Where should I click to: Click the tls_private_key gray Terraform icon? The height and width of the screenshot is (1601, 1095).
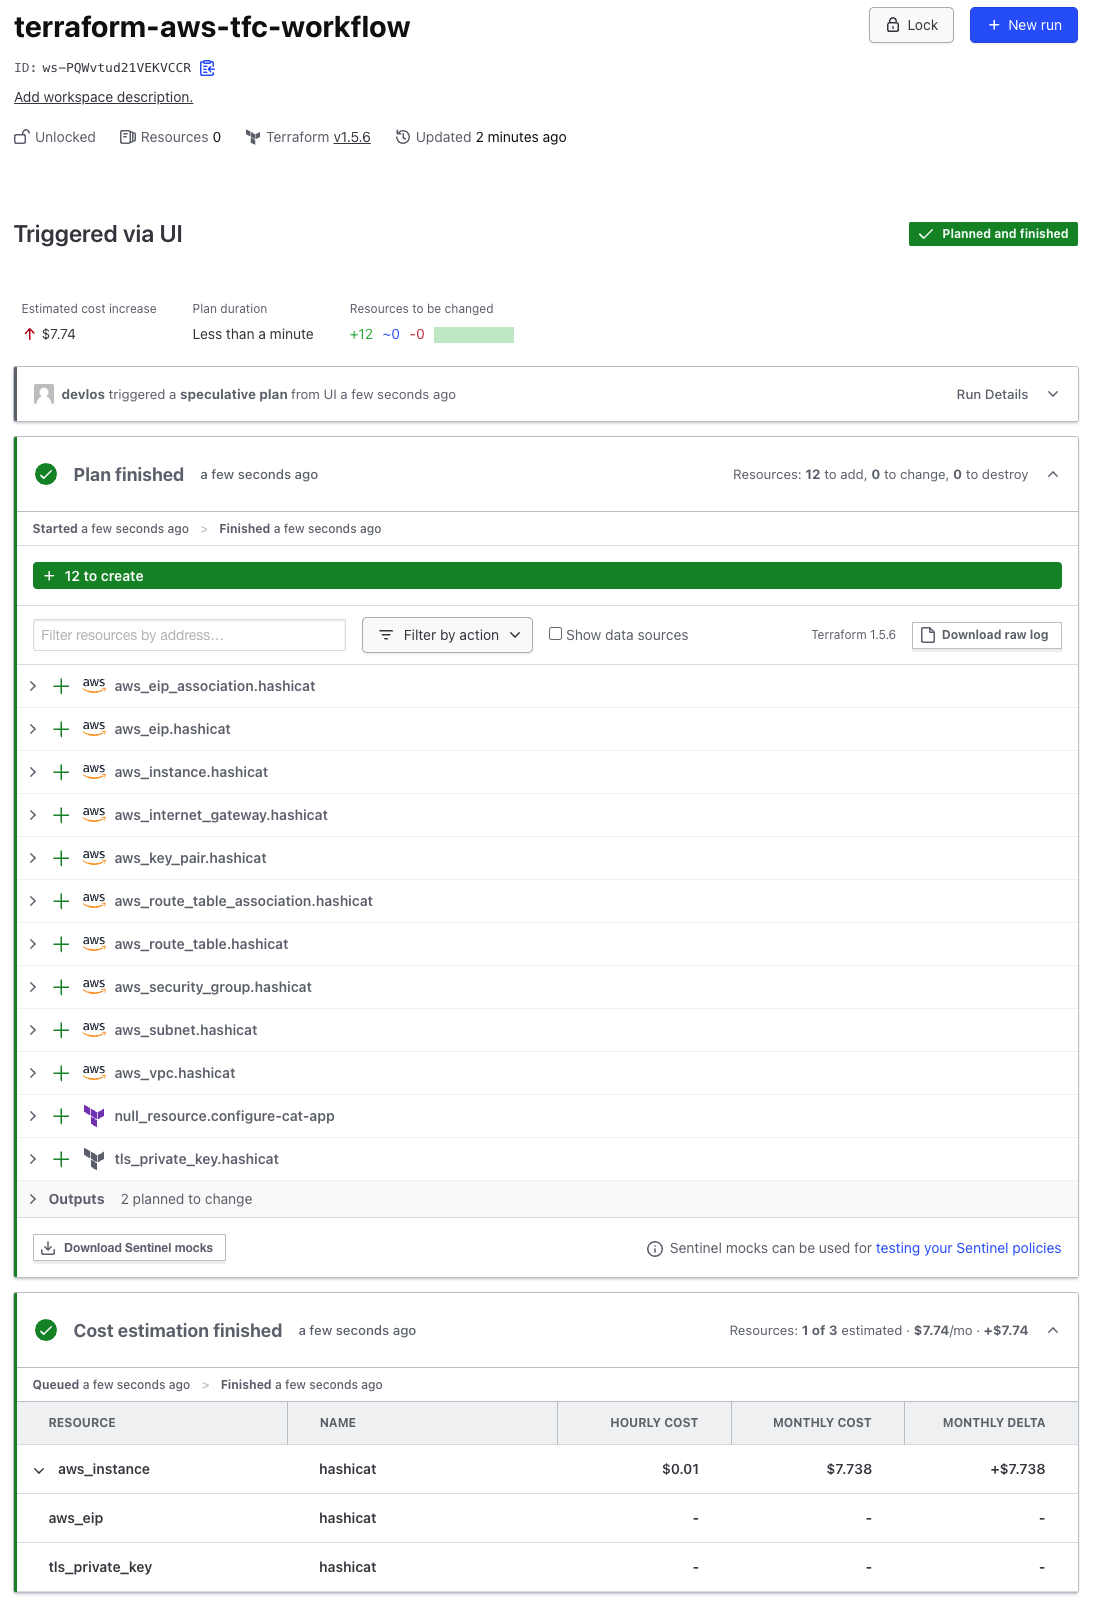pyautogui.click(x=94, y=1159)
